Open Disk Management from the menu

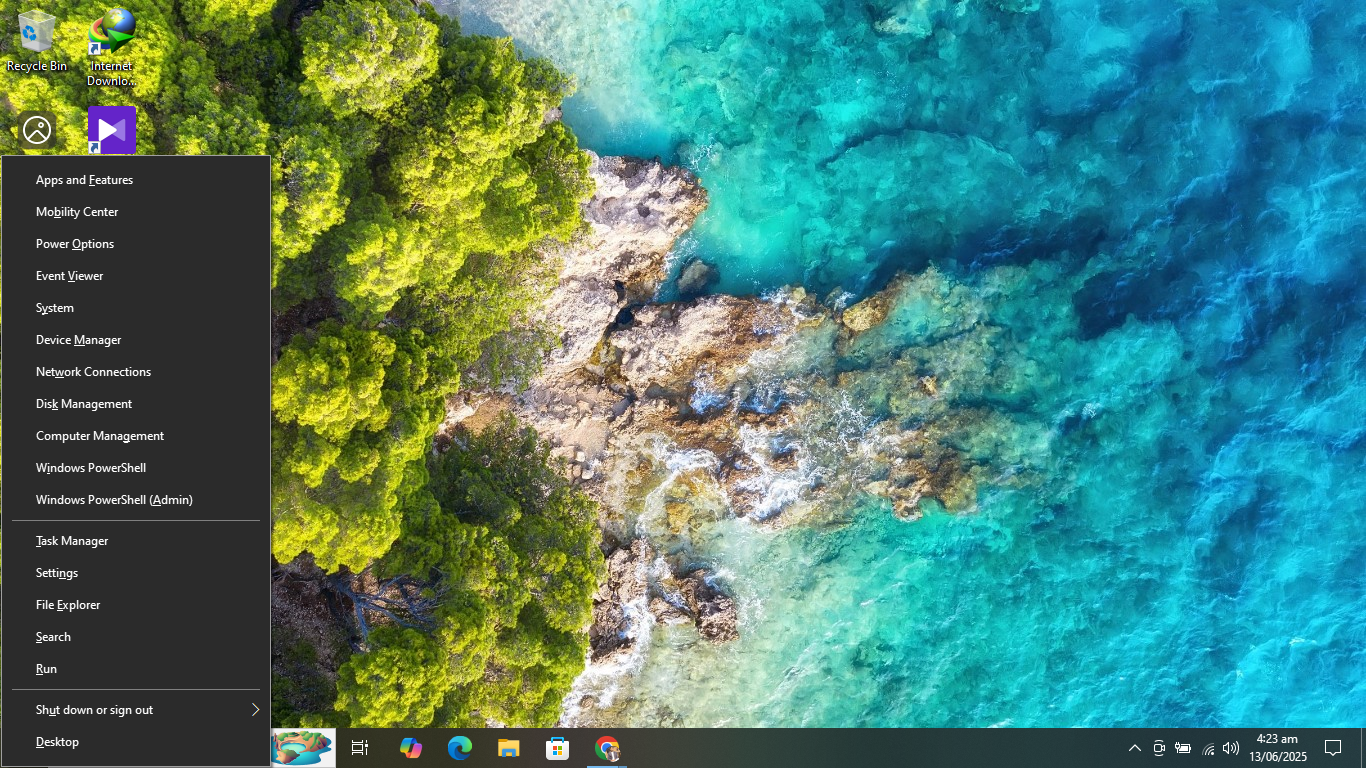point(84,404)
